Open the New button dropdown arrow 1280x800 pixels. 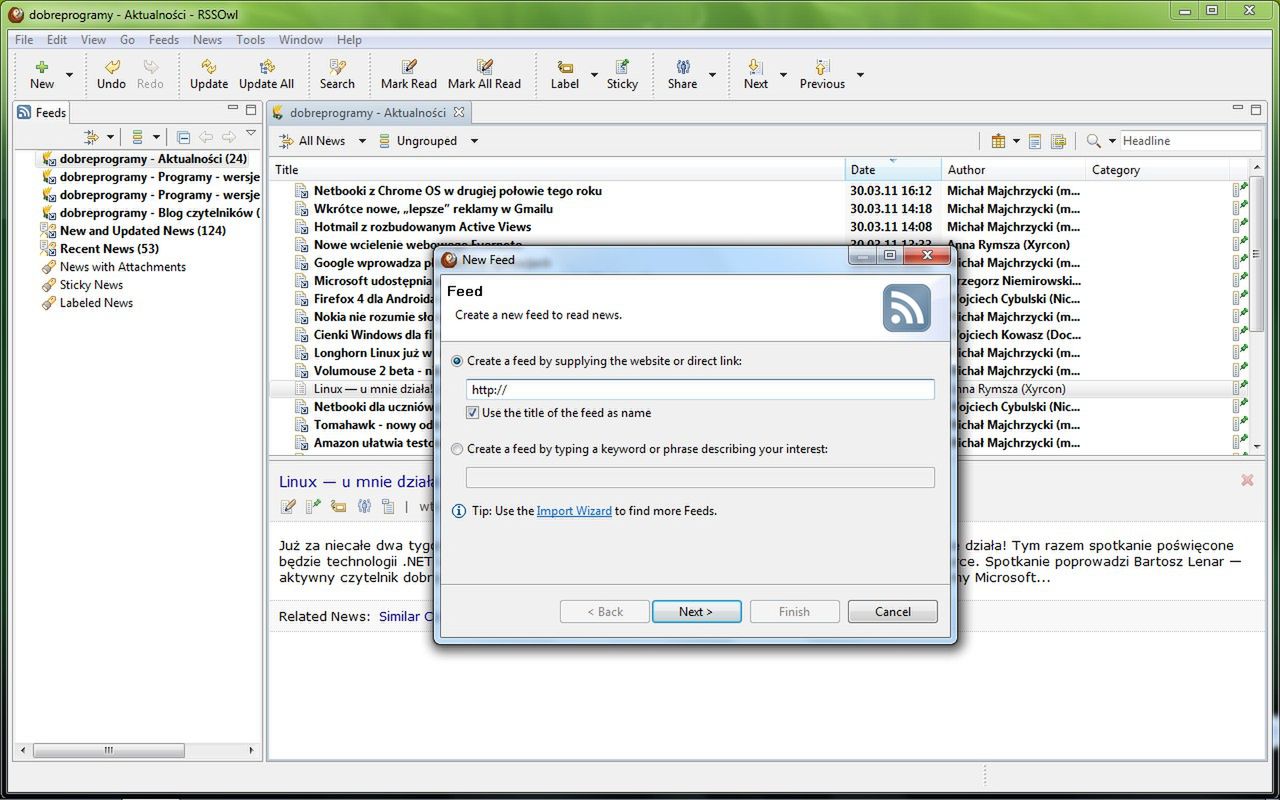(69, 75)
